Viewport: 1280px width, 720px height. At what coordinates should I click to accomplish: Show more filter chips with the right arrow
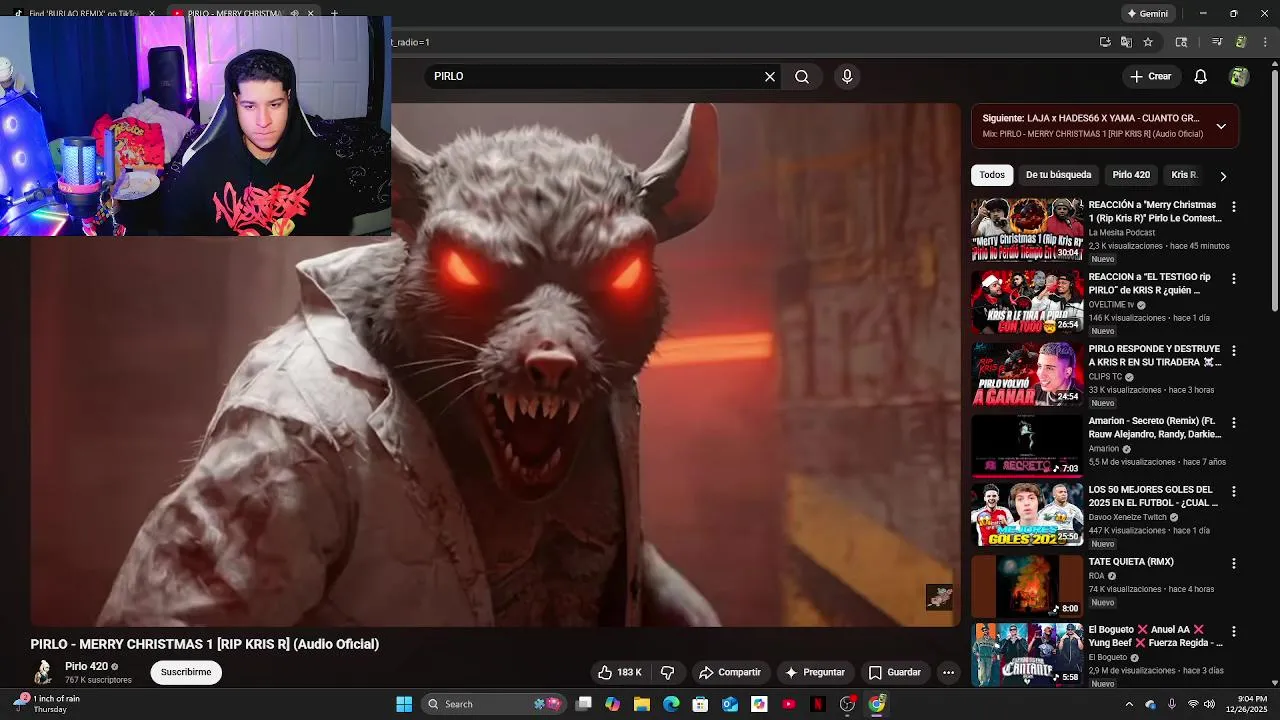1222,175
